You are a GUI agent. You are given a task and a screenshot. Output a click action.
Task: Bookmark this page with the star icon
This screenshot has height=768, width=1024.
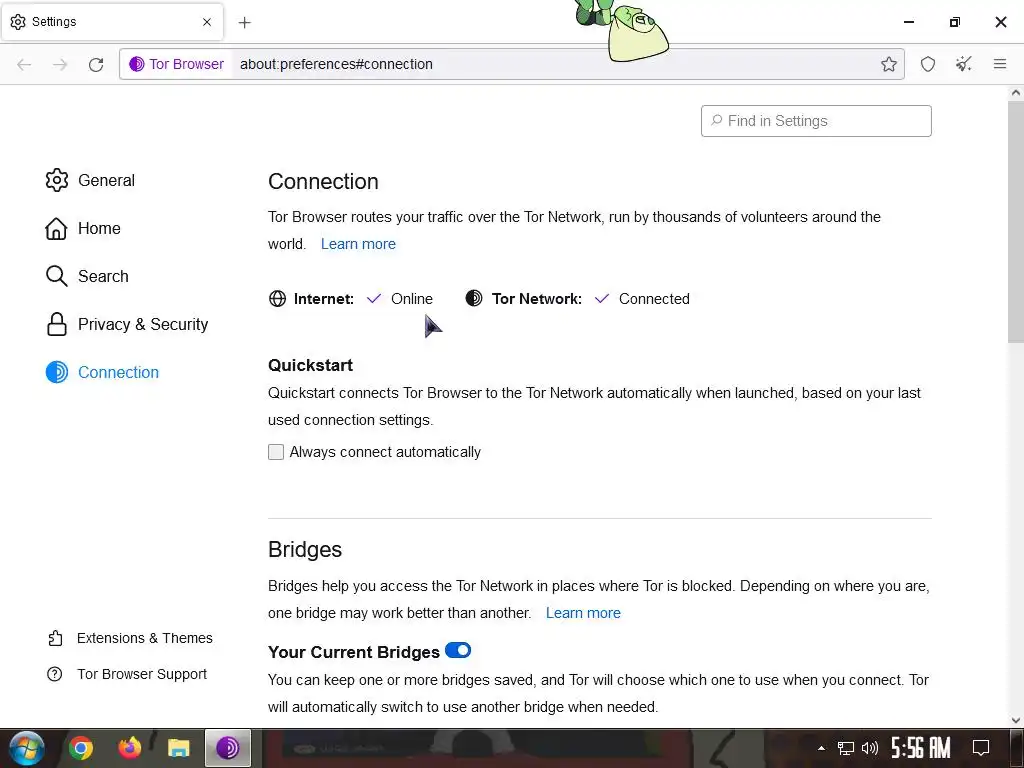coord(888,64)
